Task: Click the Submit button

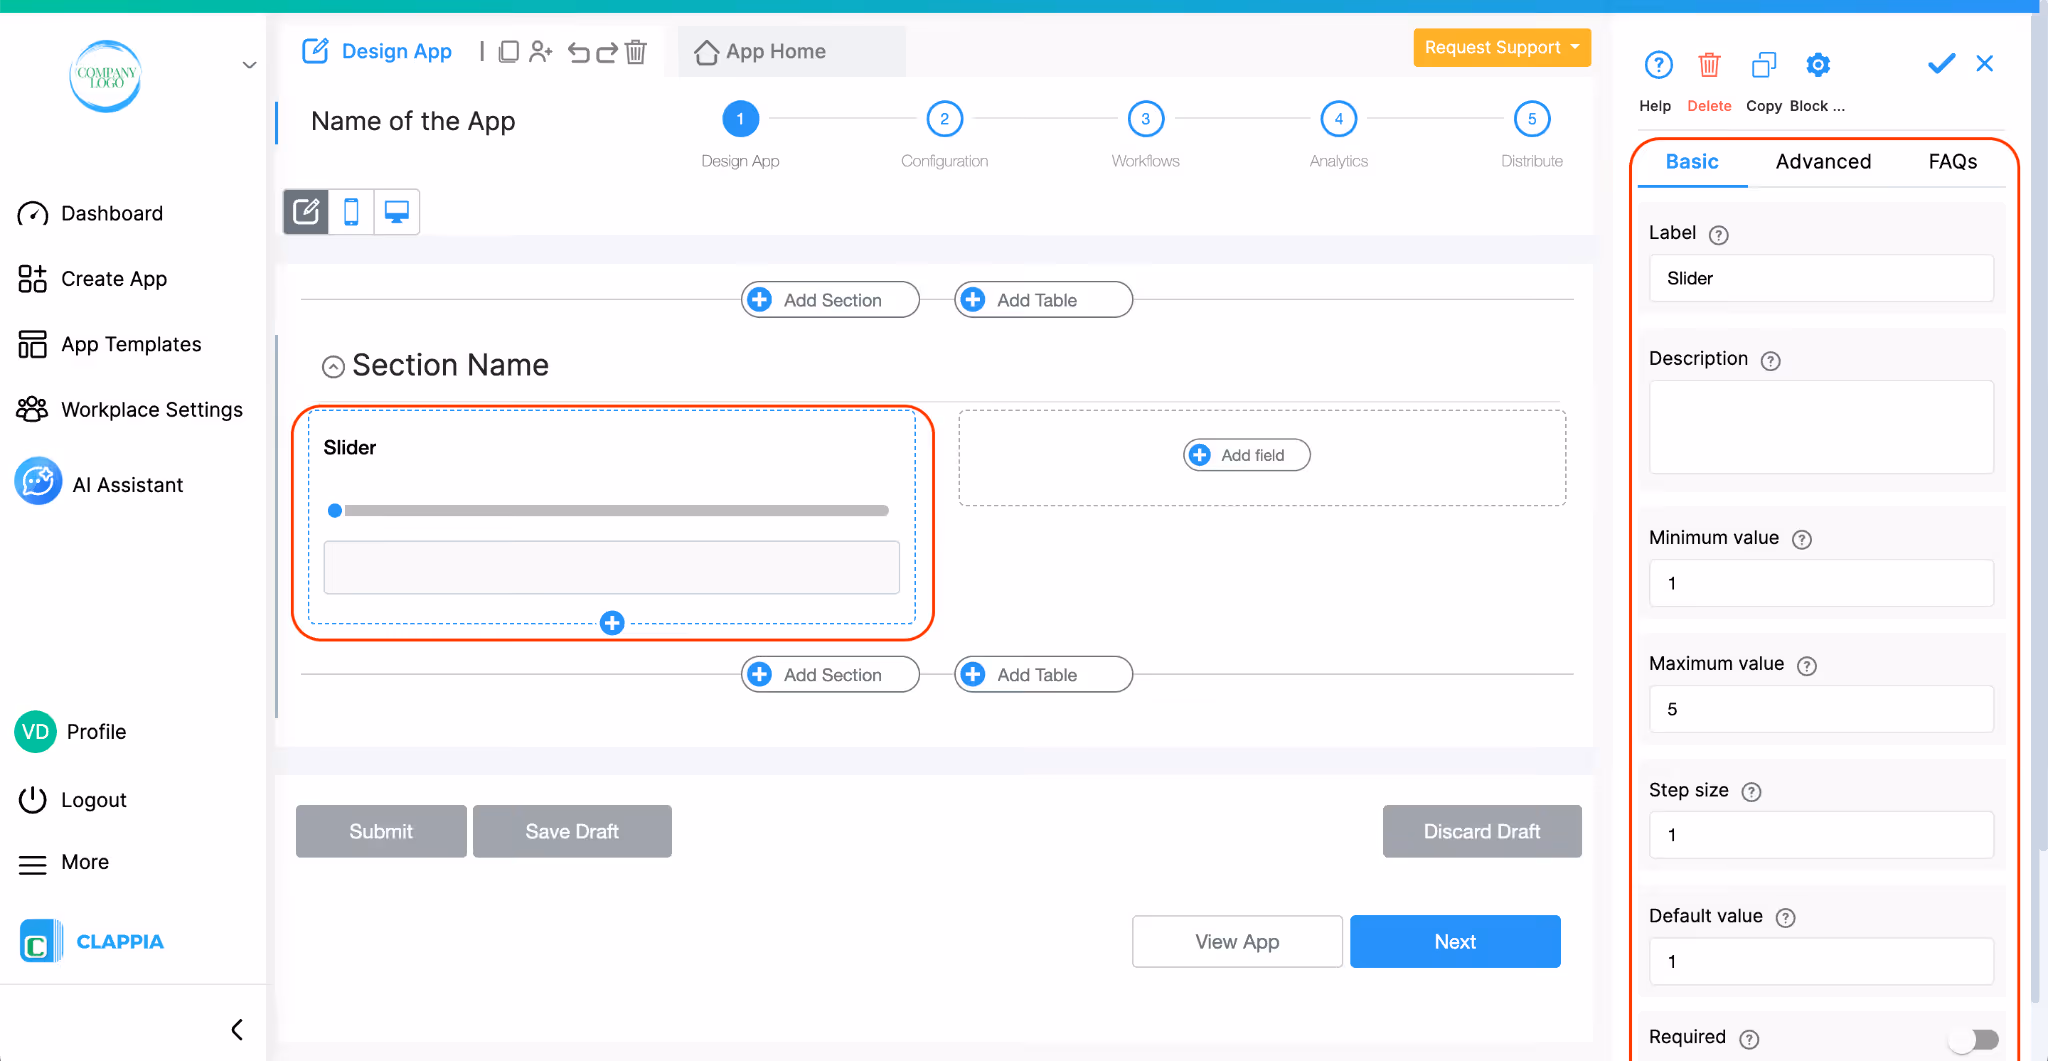Action: [x=381, y=831]
